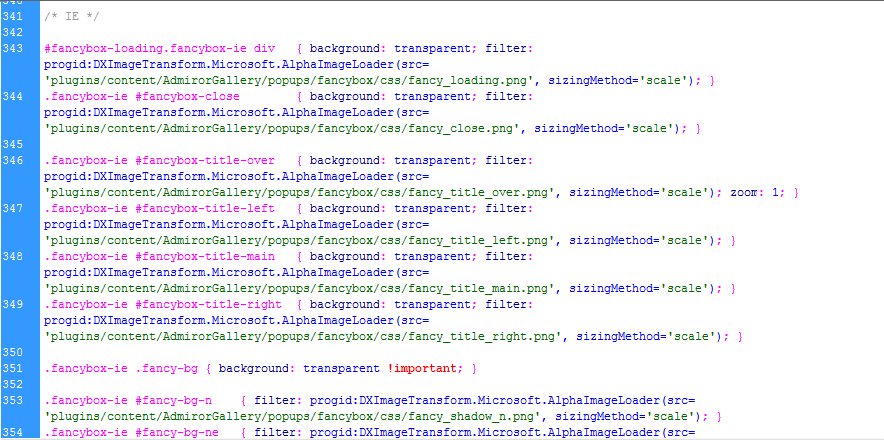
Task: Click line number 341 in the gutter
Action: coord(12,16)
